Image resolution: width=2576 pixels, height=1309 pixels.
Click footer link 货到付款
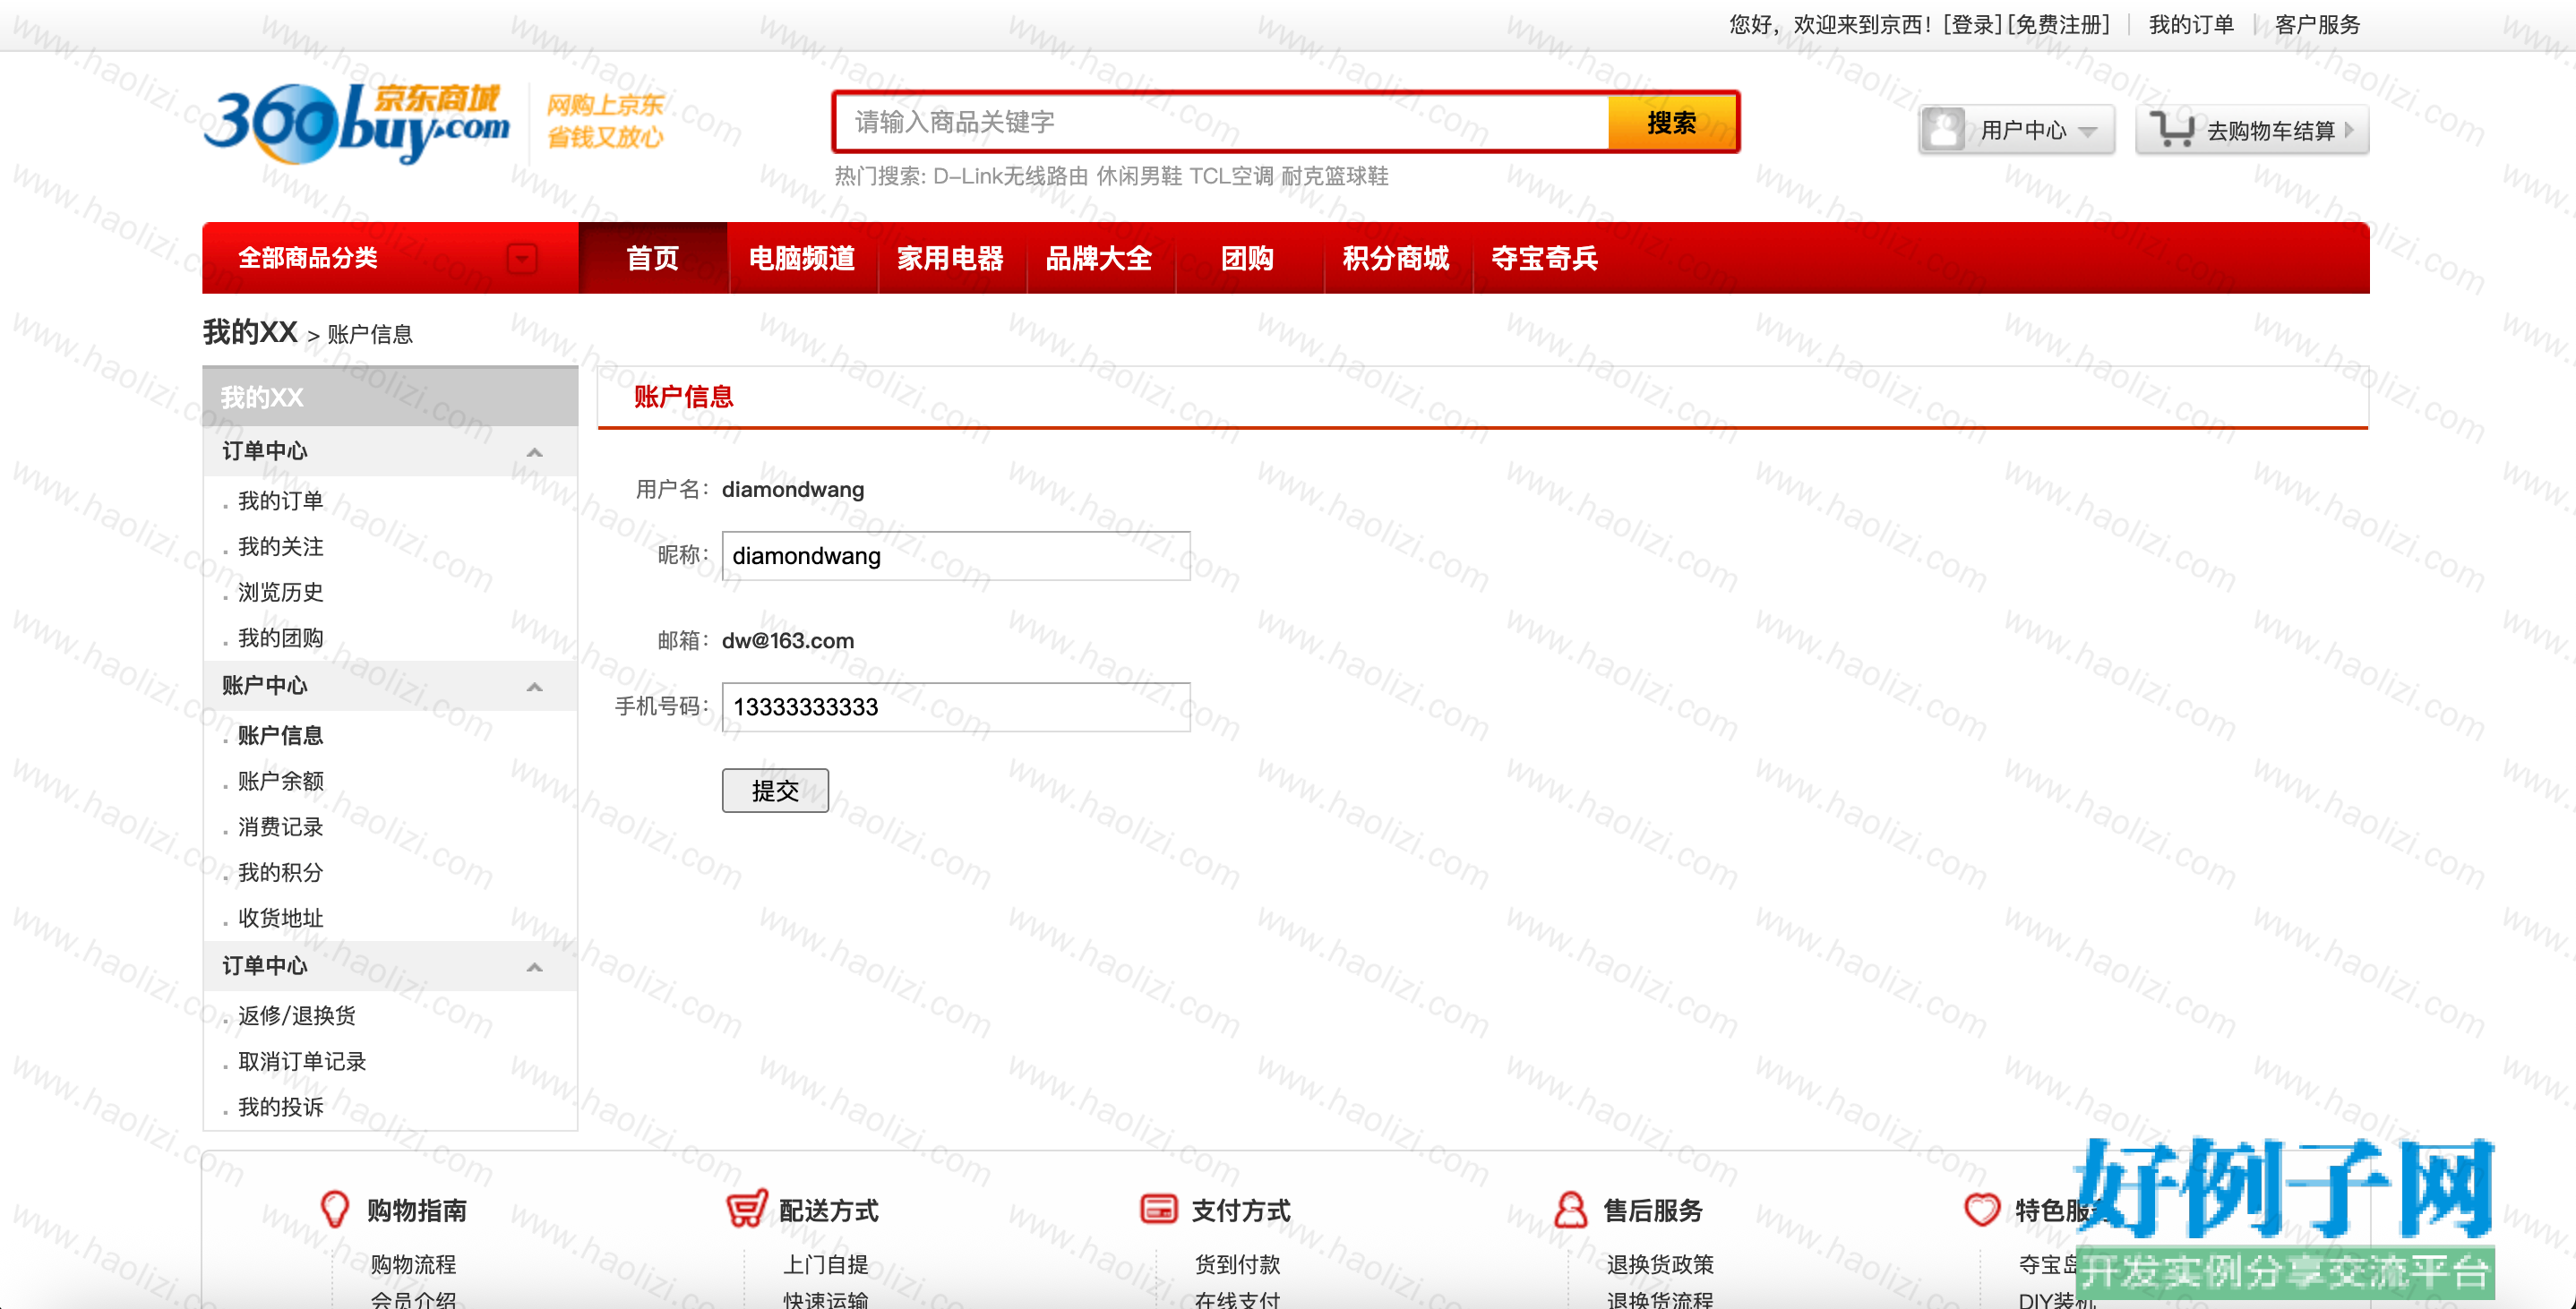[x=1237, y=1265]
